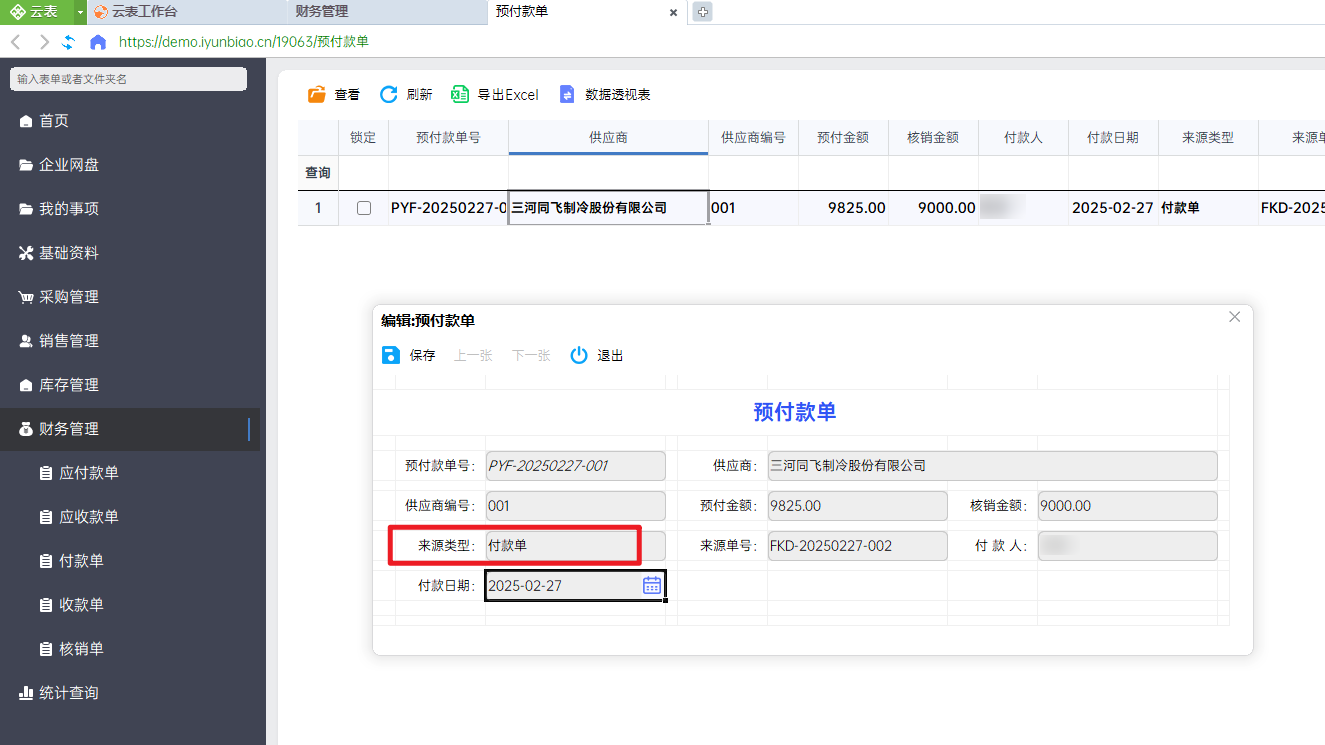Click the 供应商编号 column header
The height and width of the screenshot is (745, 1325).
(753, 138)
